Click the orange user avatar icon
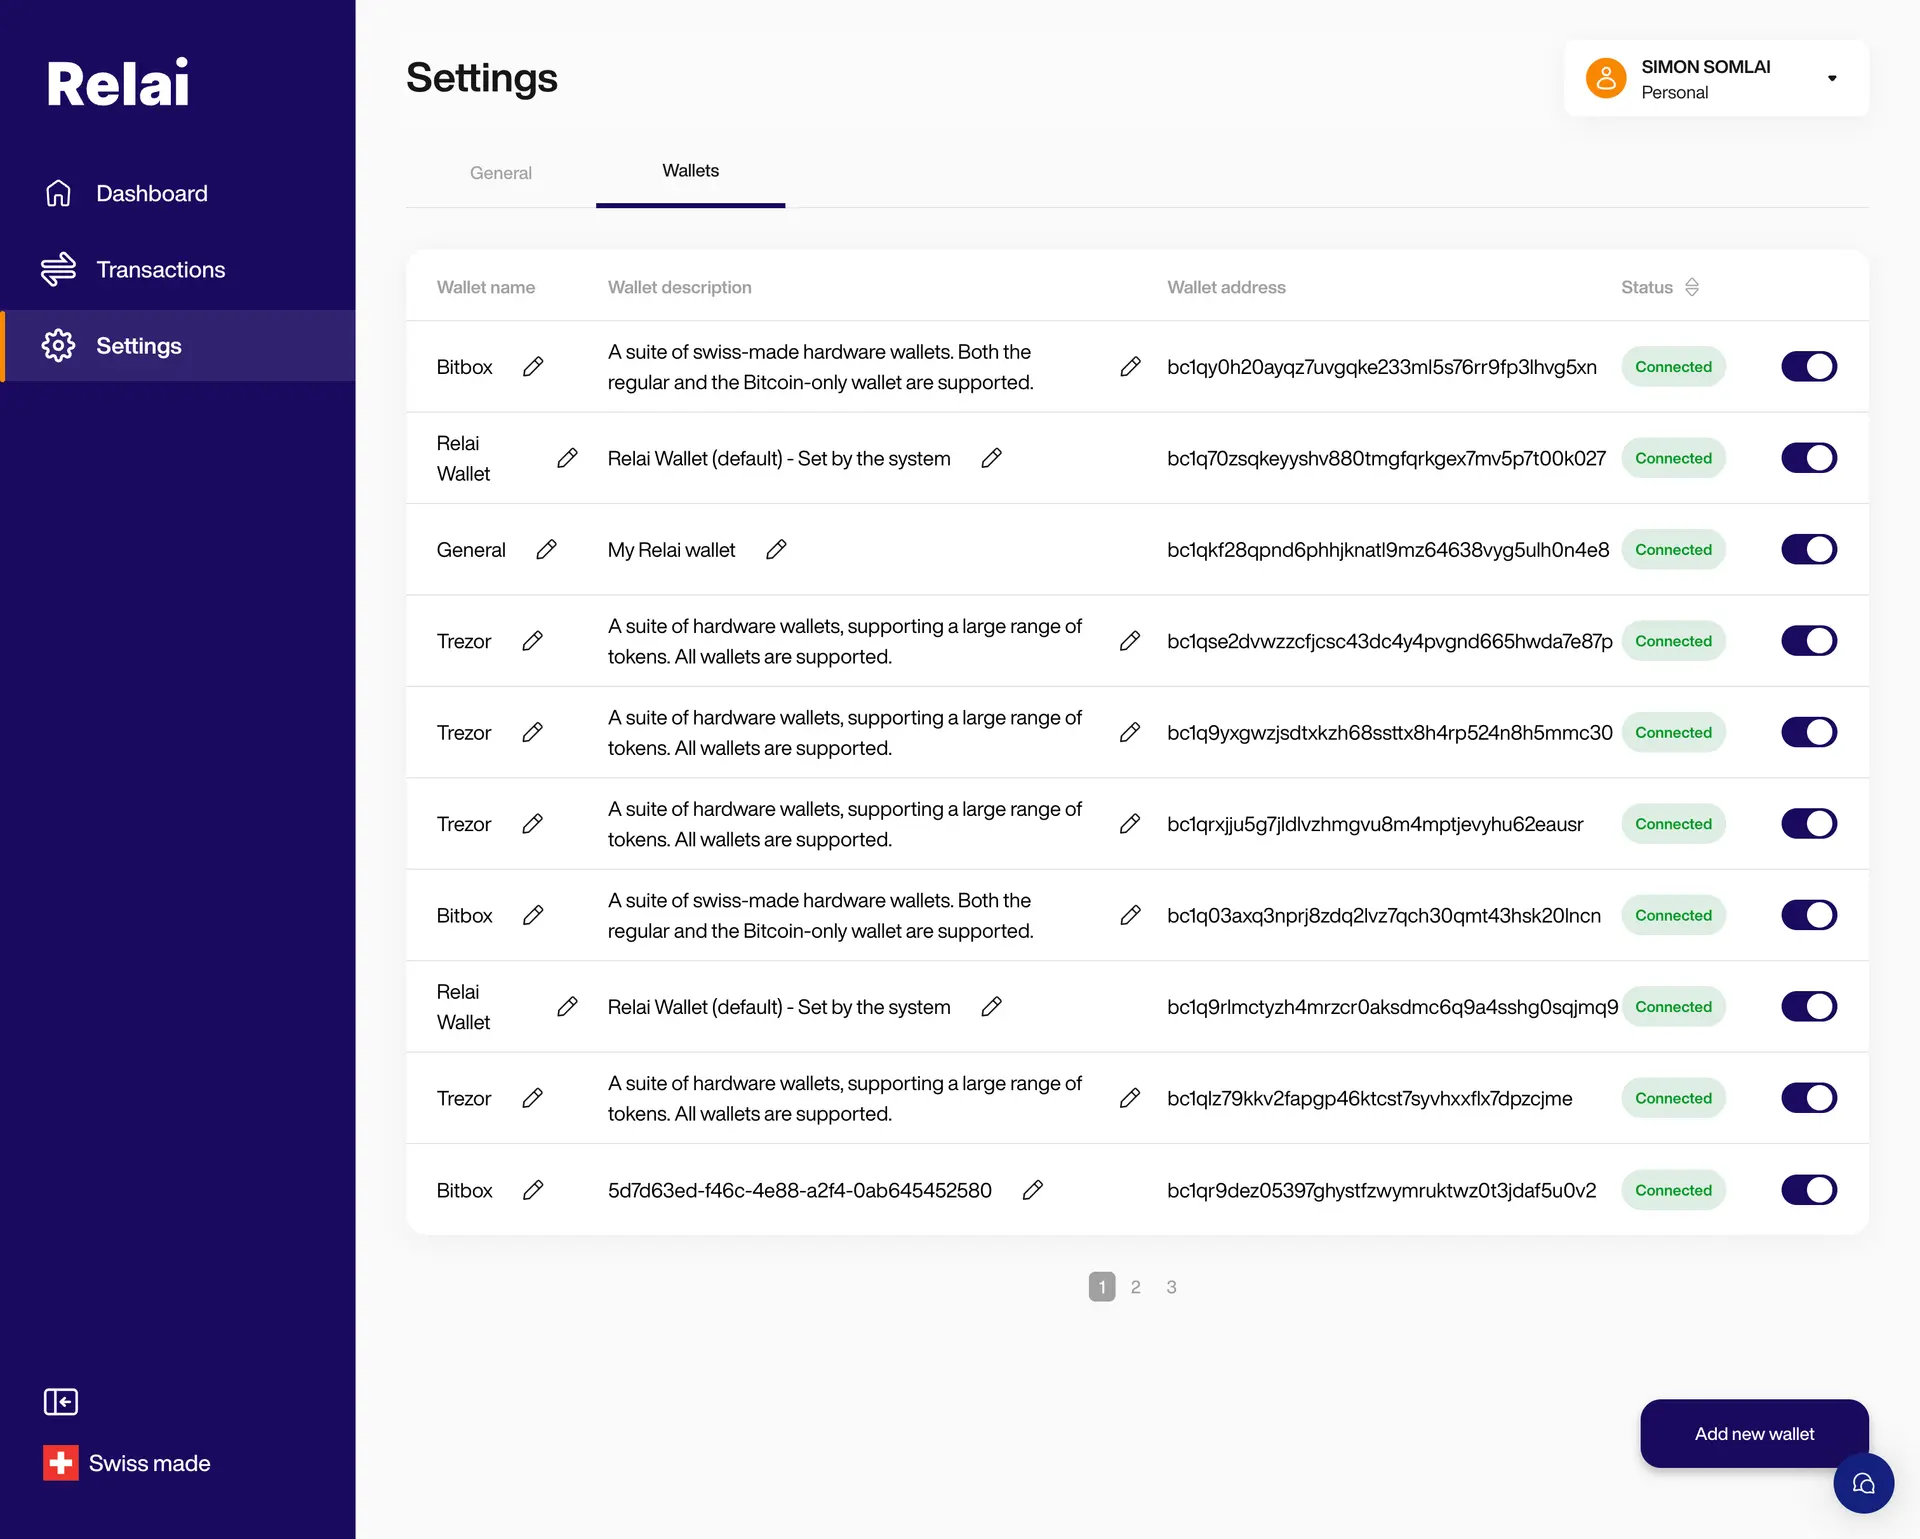 pos(1605,78)
